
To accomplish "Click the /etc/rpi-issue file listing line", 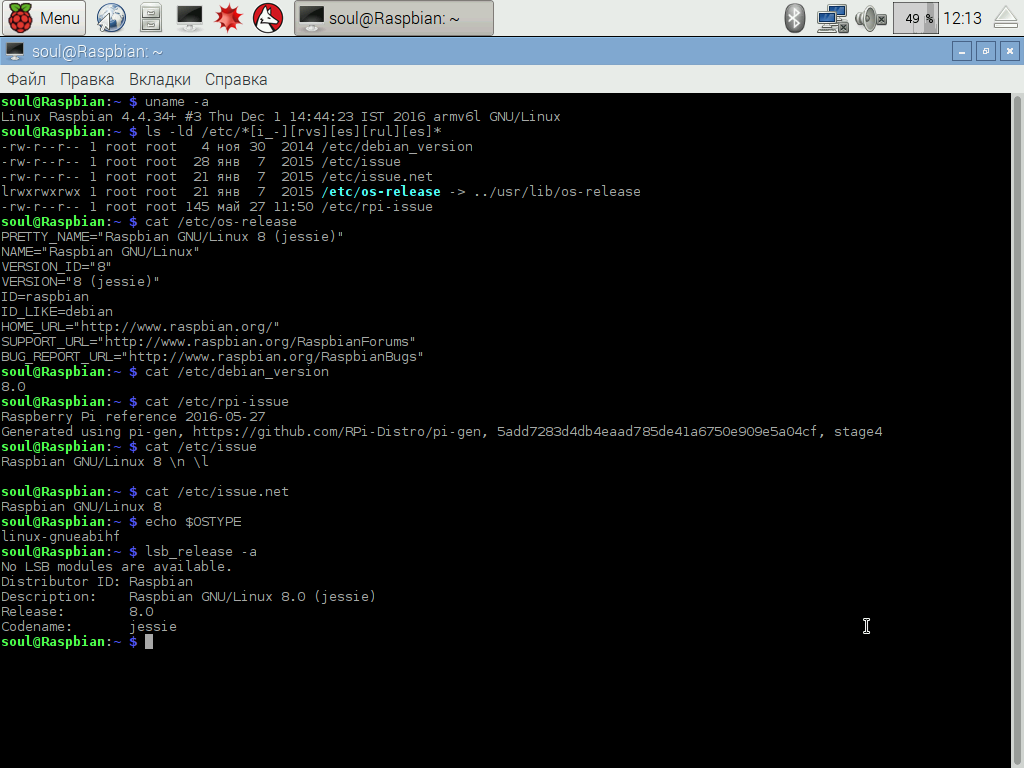I will click(x=217, y=207).
